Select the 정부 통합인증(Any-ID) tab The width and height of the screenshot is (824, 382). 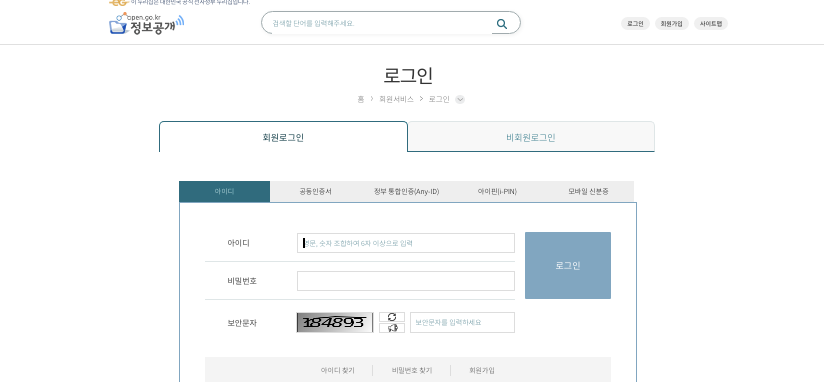click(406, 191)
